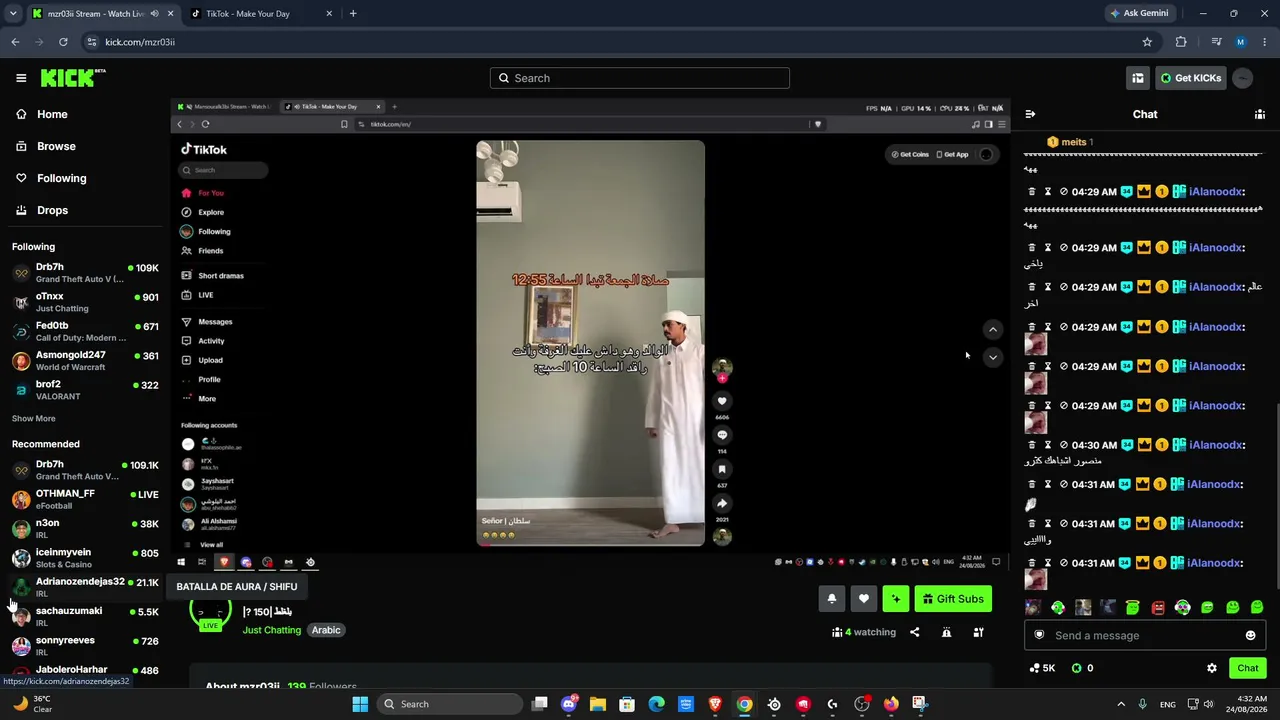
Task: Open File Explorer from the taskbar
Action: click(x=598, y=704)
